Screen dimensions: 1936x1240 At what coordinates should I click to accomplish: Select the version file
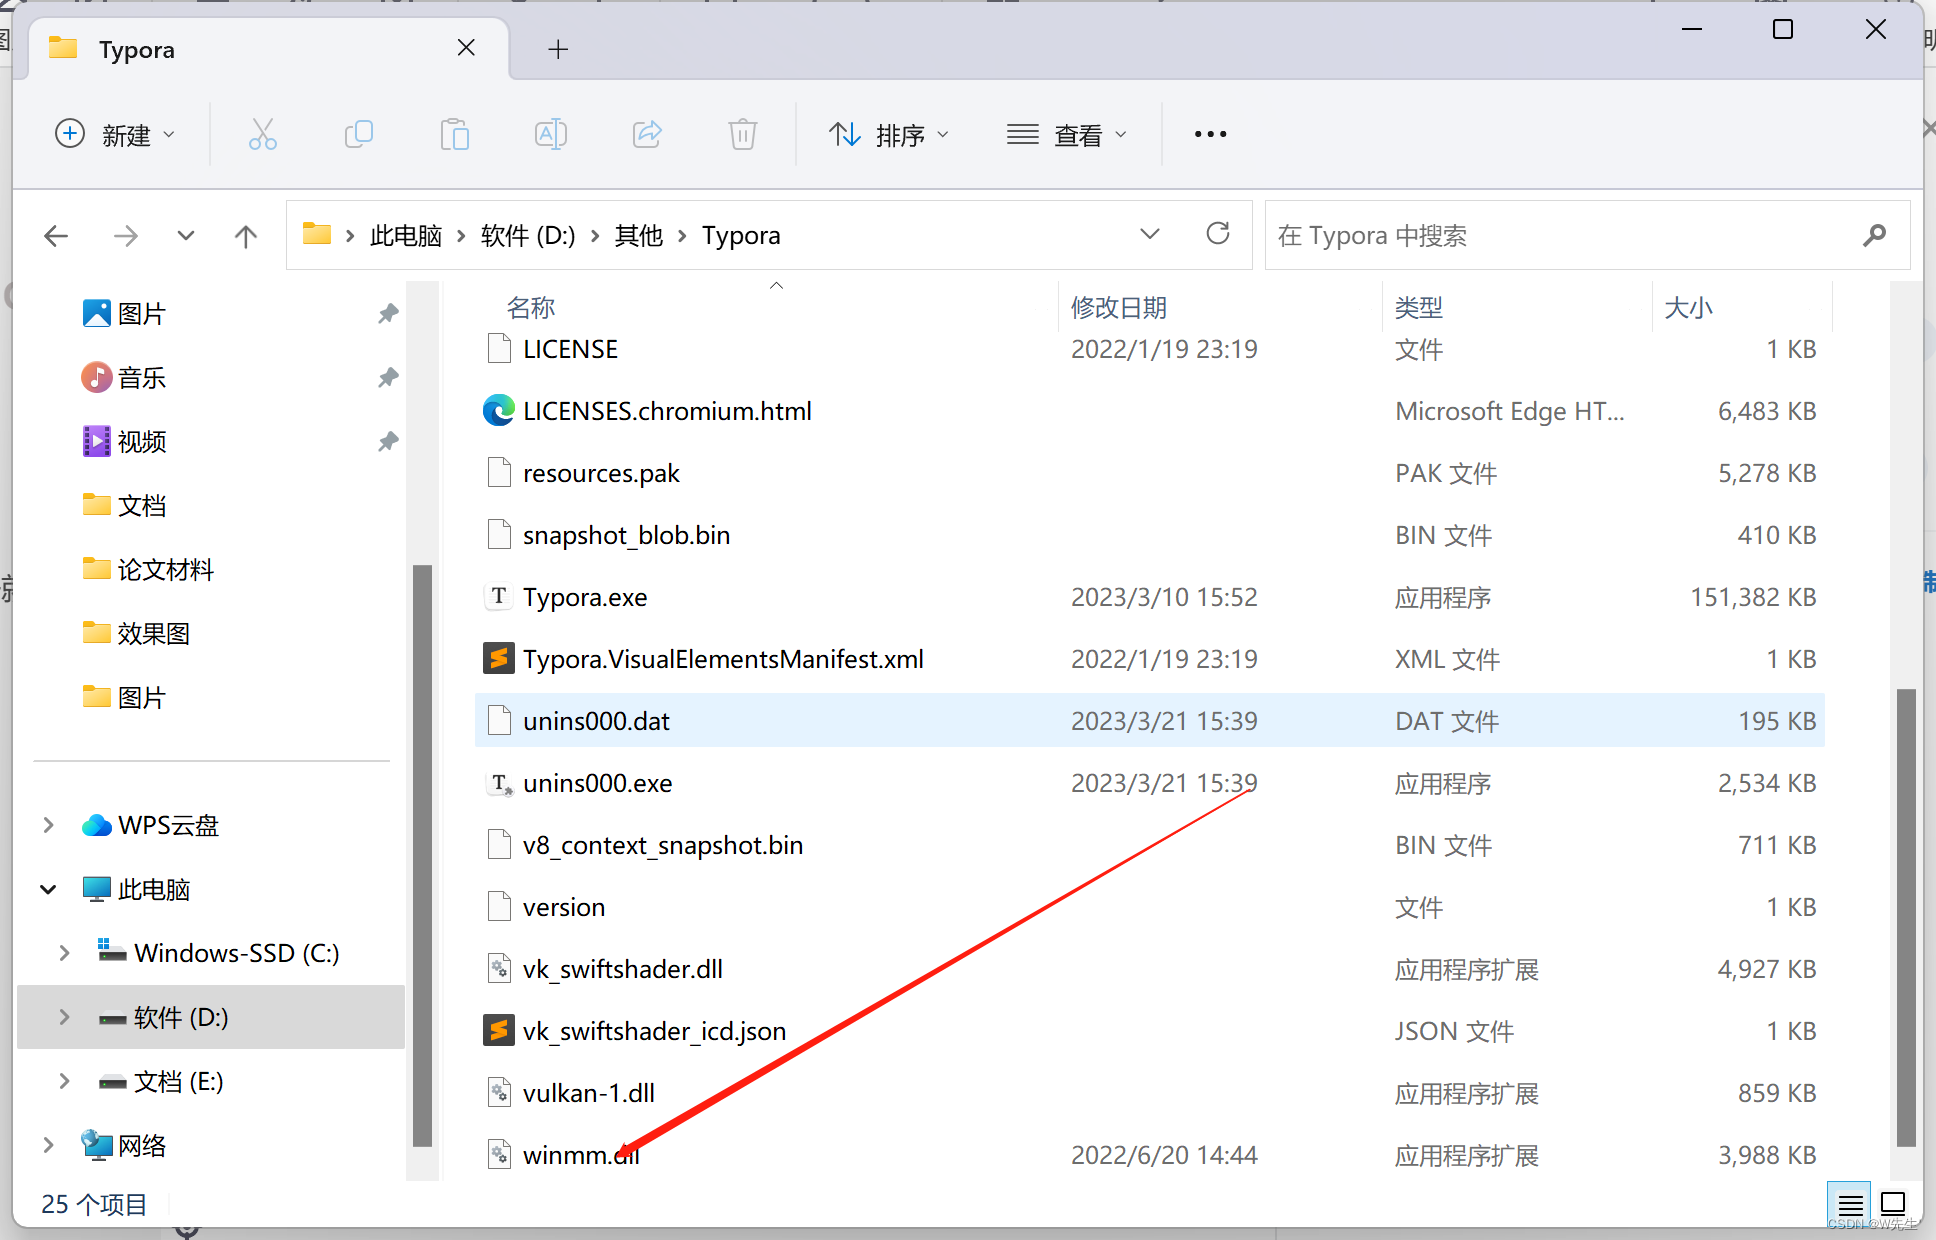[1150, 907]
